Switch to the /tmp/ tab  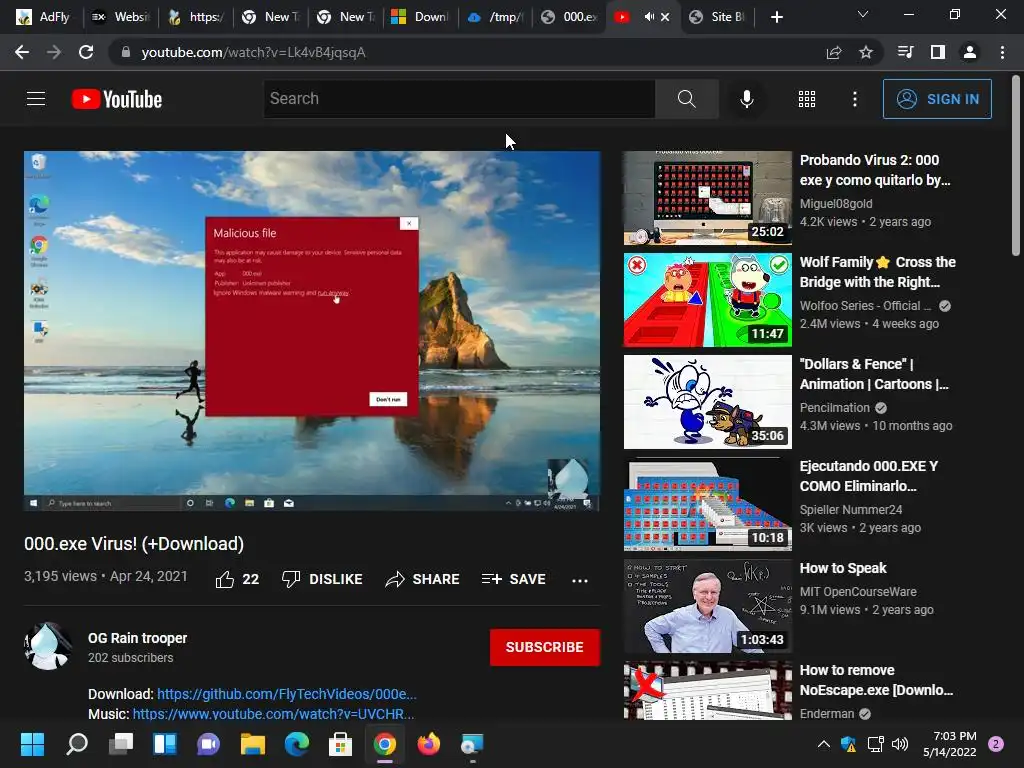coord(496,17)
